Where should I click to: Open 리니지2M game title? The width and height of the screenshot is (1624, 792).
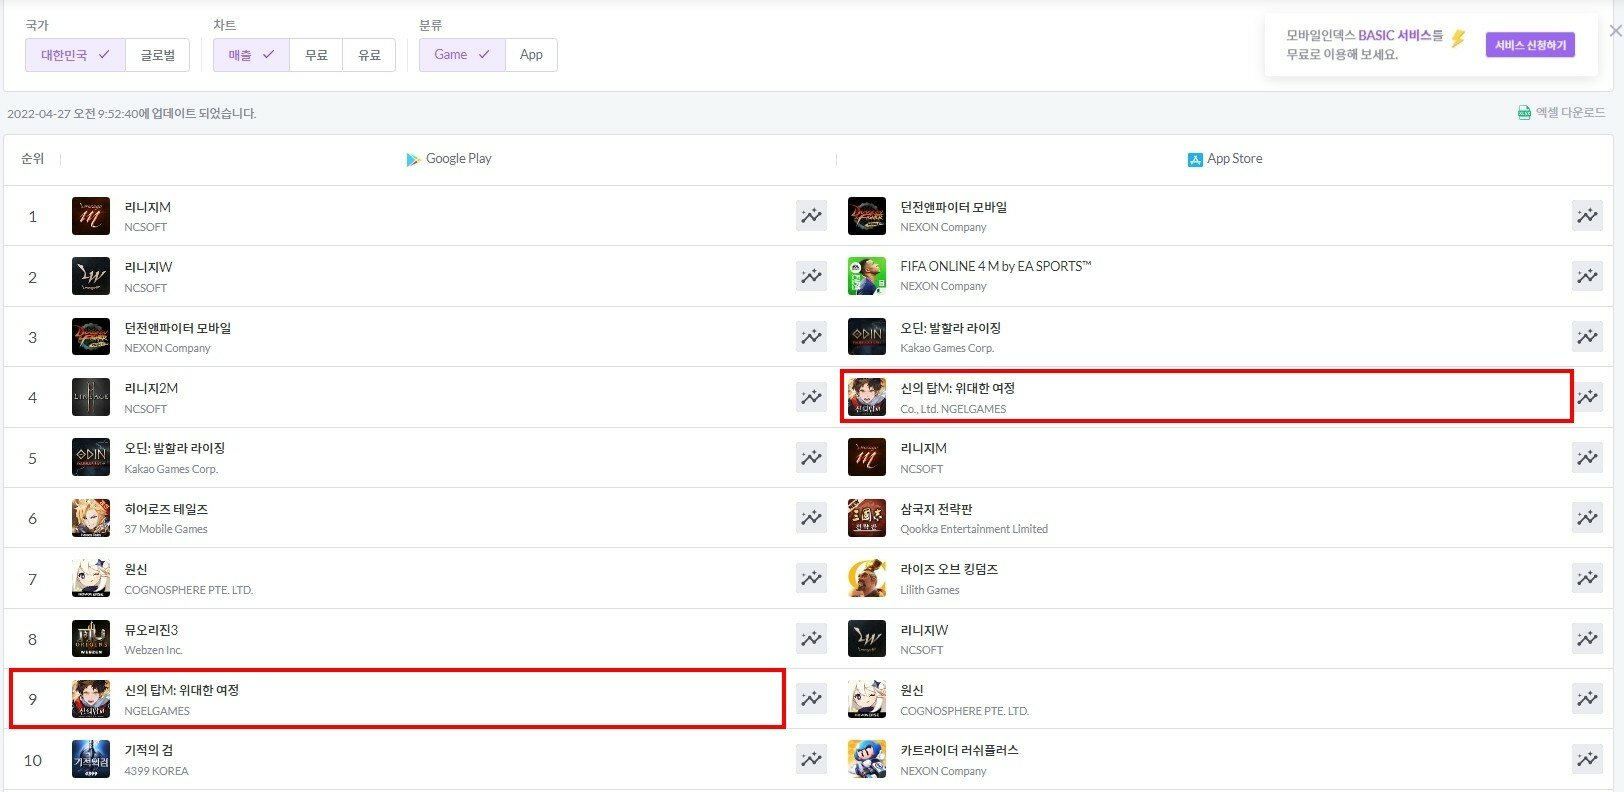coord(151,388)
